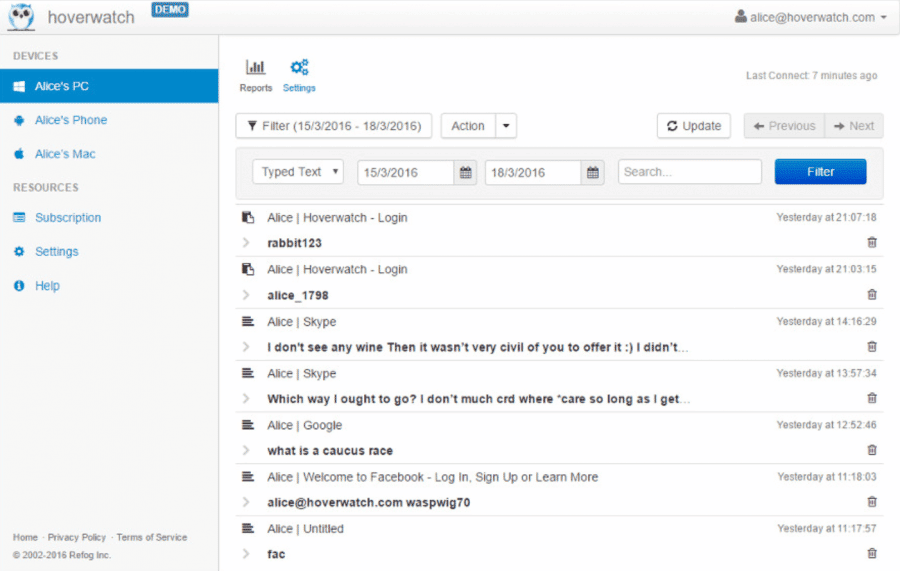Delete the alice_1798 entry
900x571 pixels.
click(872, 294)
